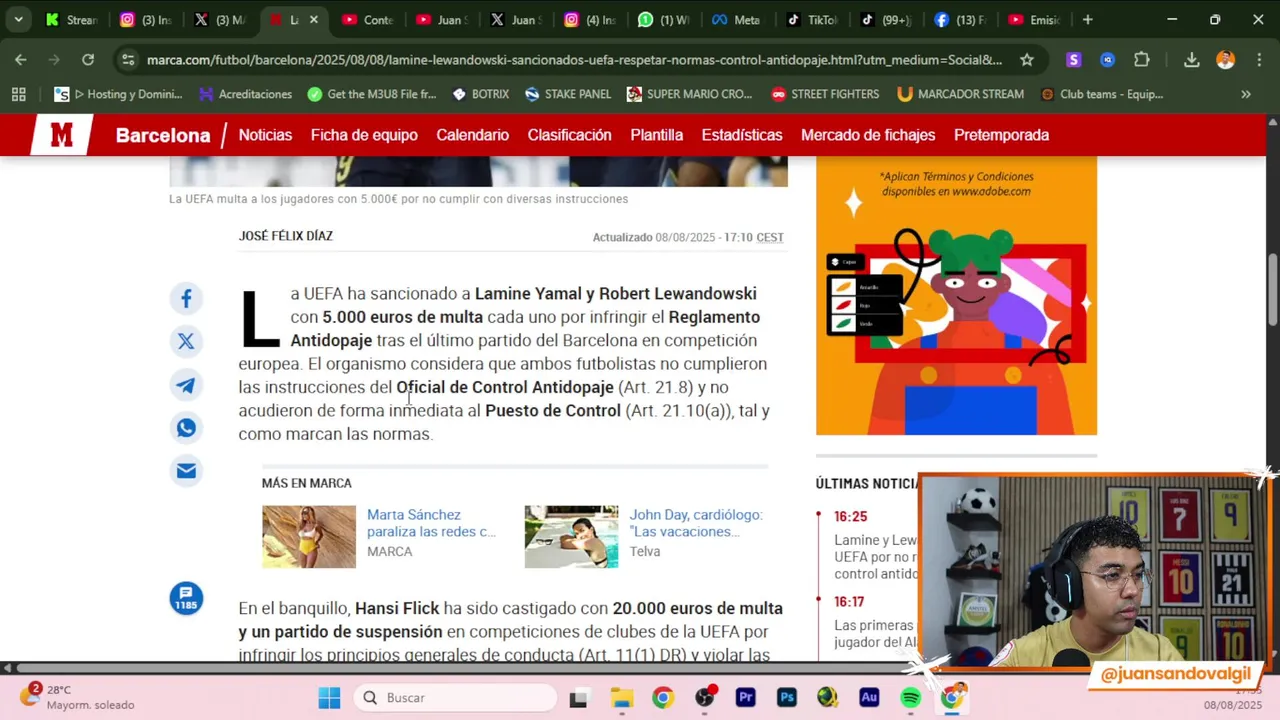Go to Calendario section
This screenshot has width=1280, height=720.
click(472, 135)
